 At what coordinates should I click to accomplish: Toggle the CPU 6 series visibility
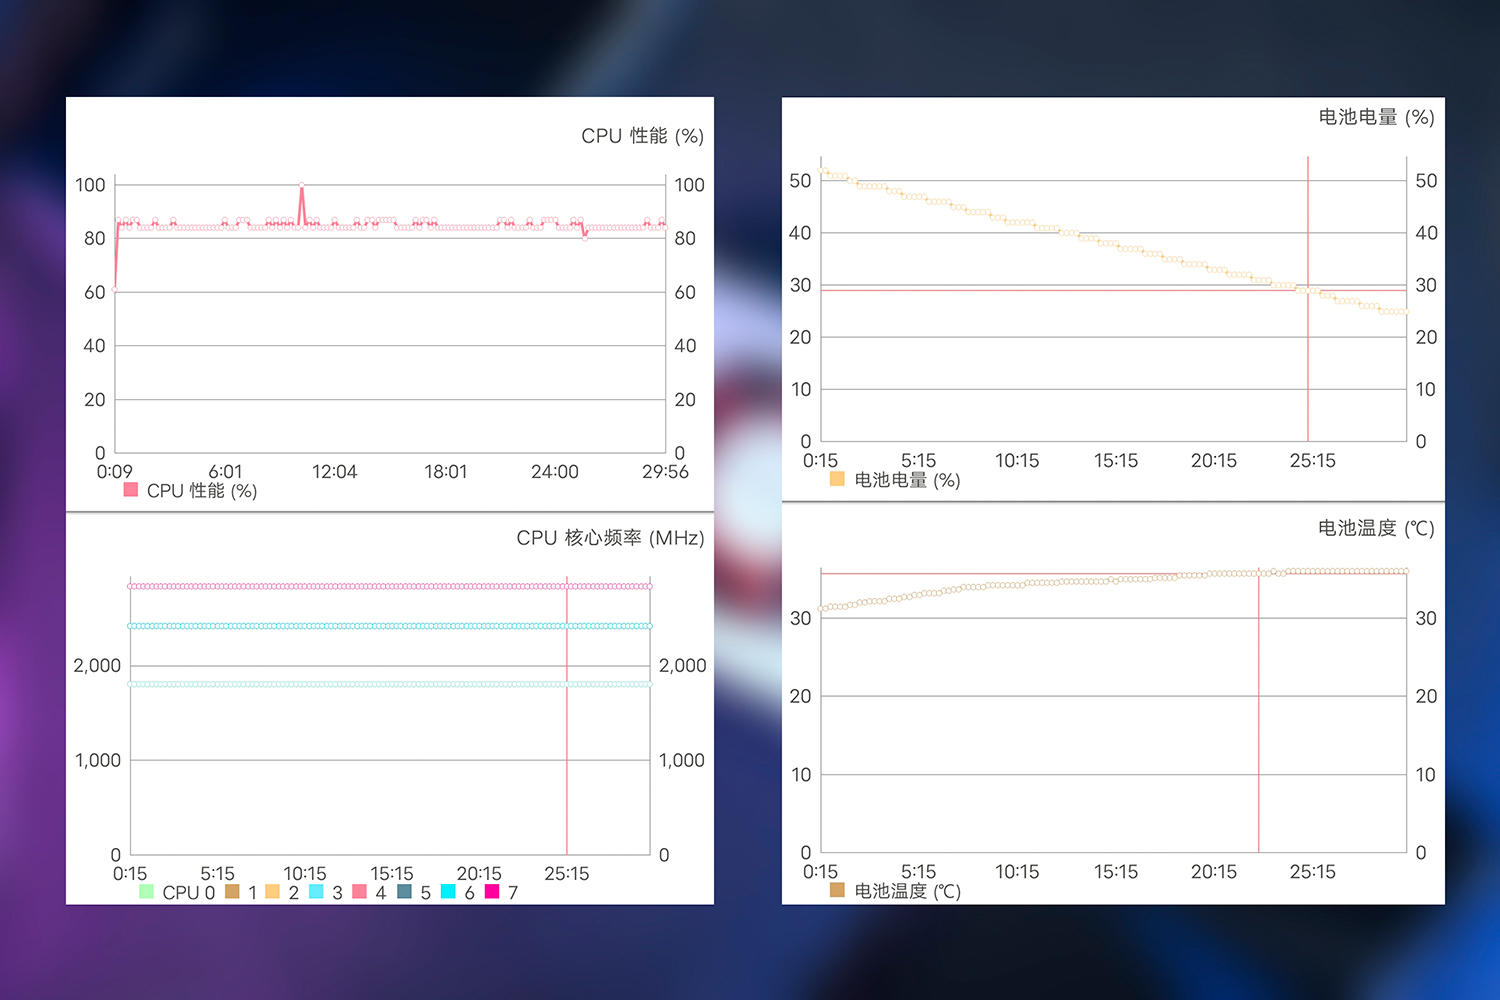[x=447, y=891]
